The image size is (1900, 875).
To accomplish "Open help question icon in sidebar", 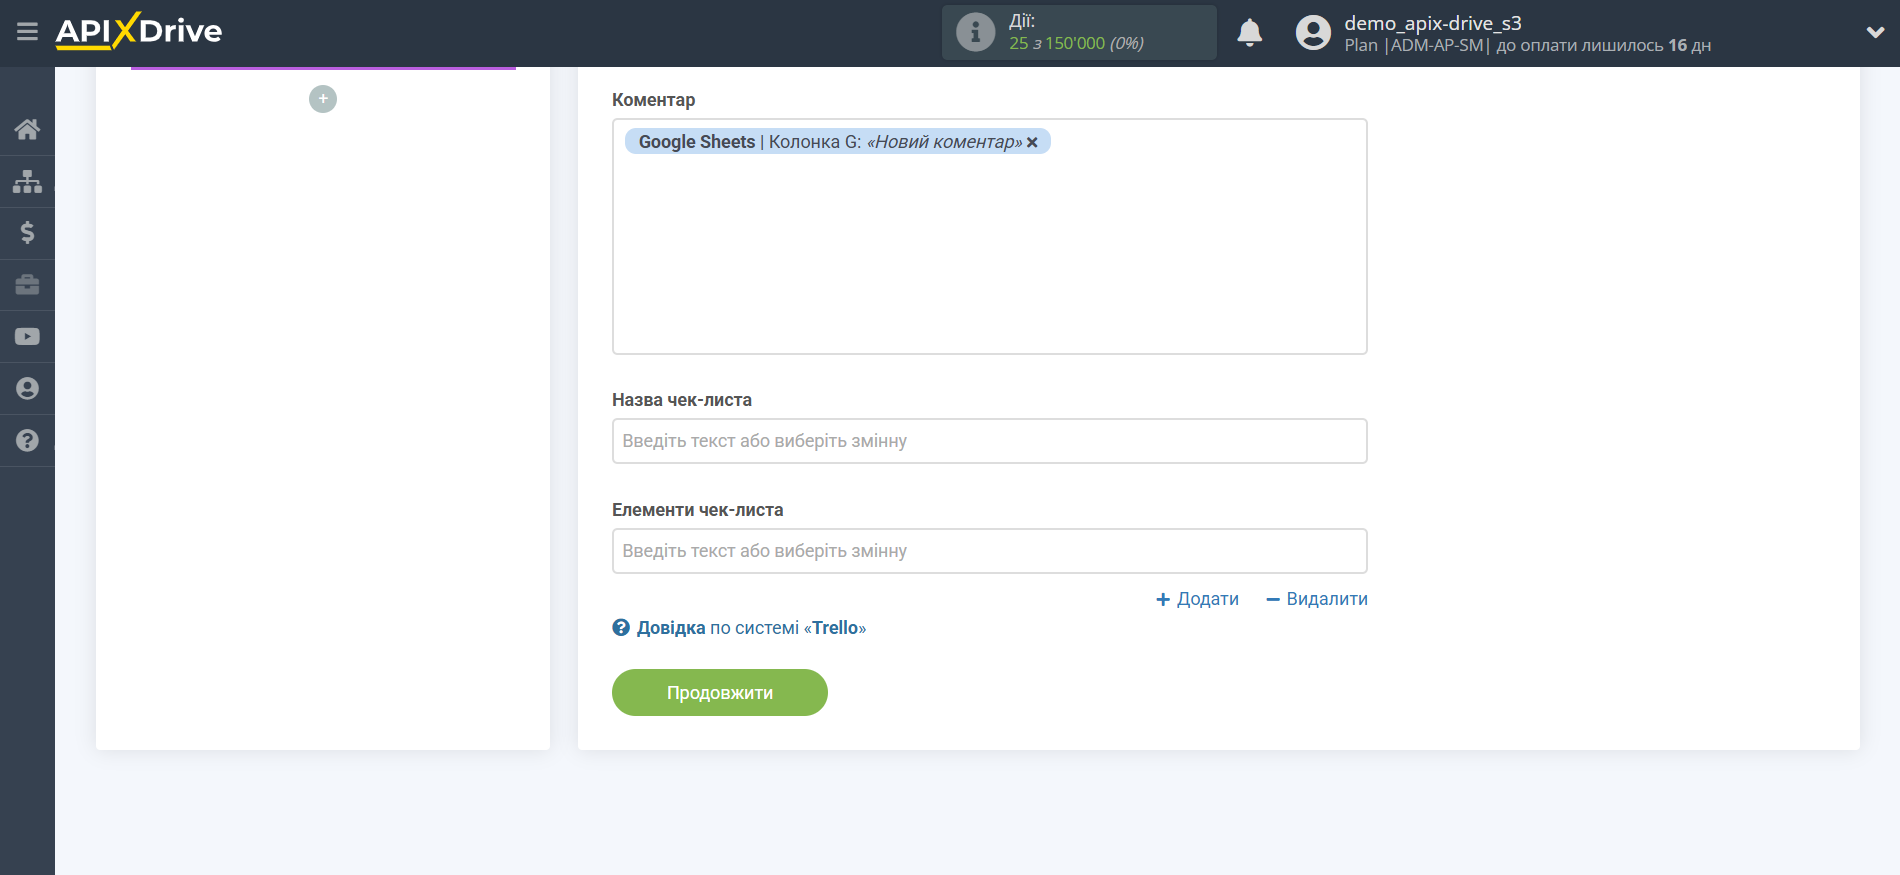I will (x=27, y=441).
